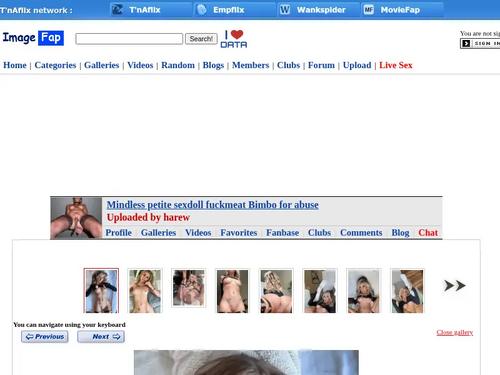Image resolution: width=500 pixels, height=375 pixels.
Task: Open the T'nAflix network link icon
Action: (117, 10)
